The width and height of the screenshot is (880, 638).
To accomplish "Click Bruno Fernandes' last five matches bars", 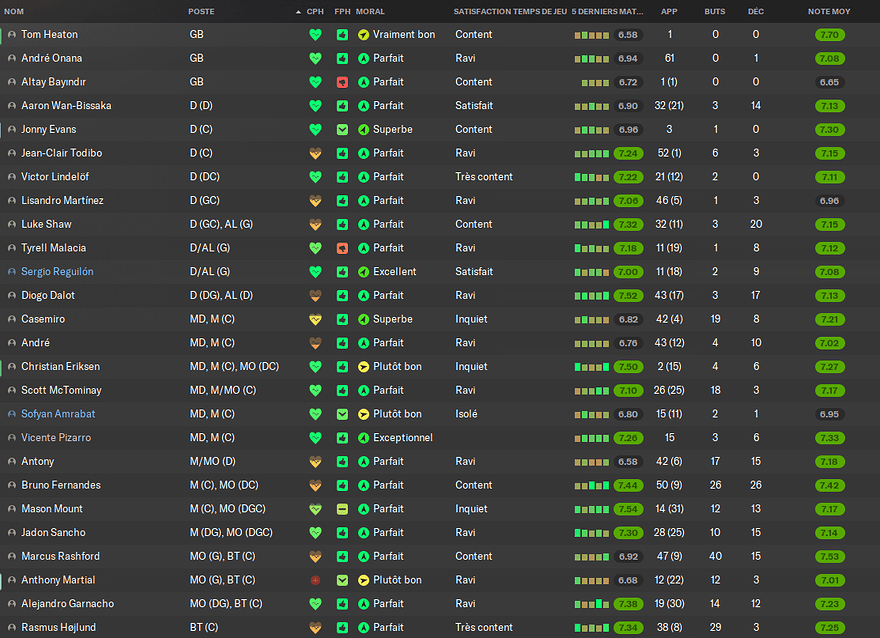I will click(x=592, y=485).
